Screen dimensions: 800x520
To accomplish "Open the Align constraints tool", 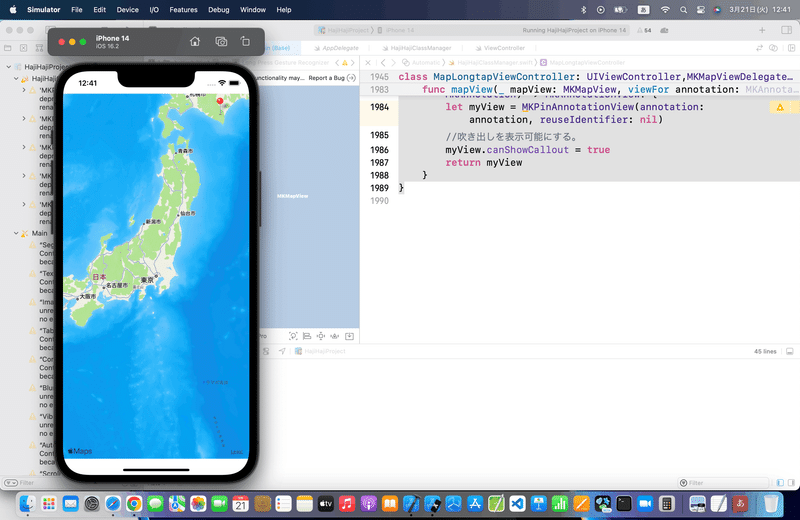I will click(307, 336).
